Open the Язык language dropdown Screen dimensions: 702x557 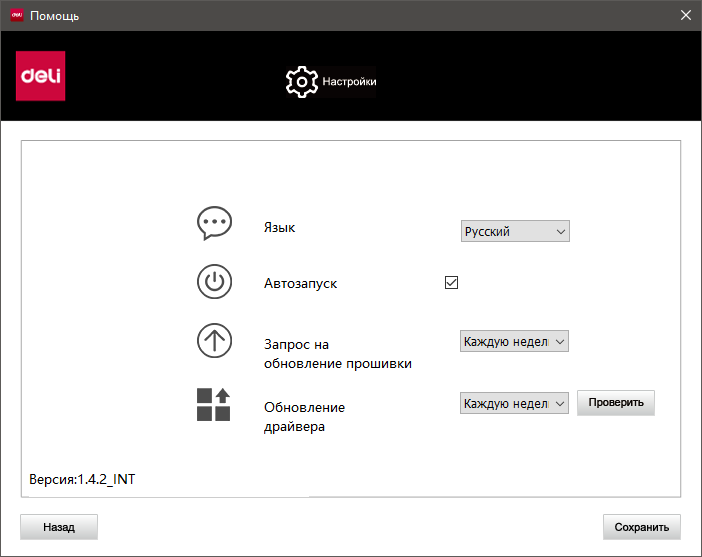pyautogui.click(x=515, y=231)
